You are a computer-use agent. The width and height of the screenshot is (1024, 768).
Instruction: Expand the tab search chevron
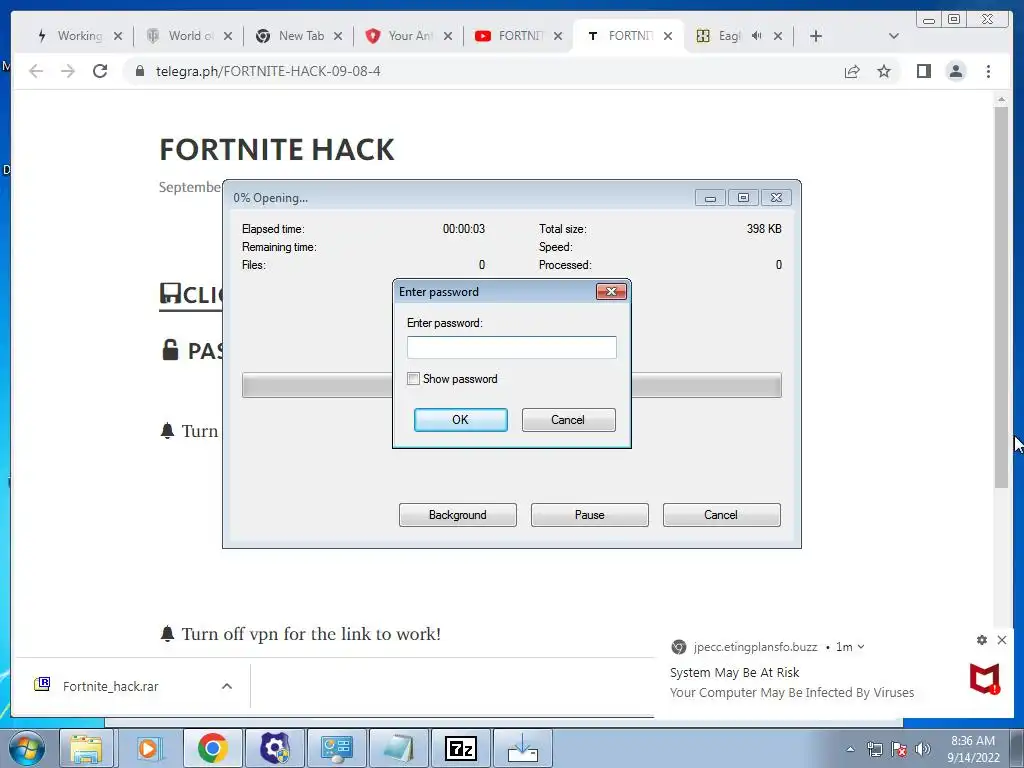(894, 36)
